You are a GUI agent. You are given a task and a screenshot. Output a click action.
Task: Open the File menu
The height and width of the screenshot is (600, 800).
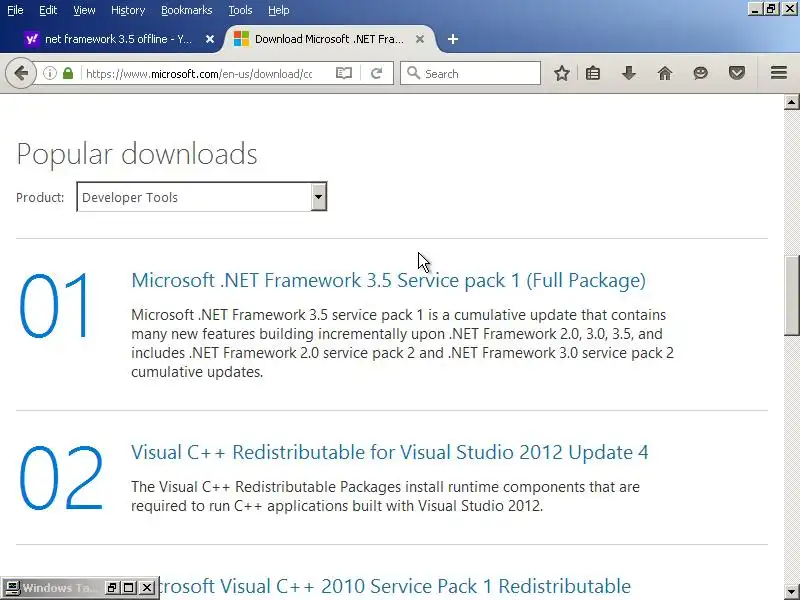pyautogui.click(x=15, y=10)
